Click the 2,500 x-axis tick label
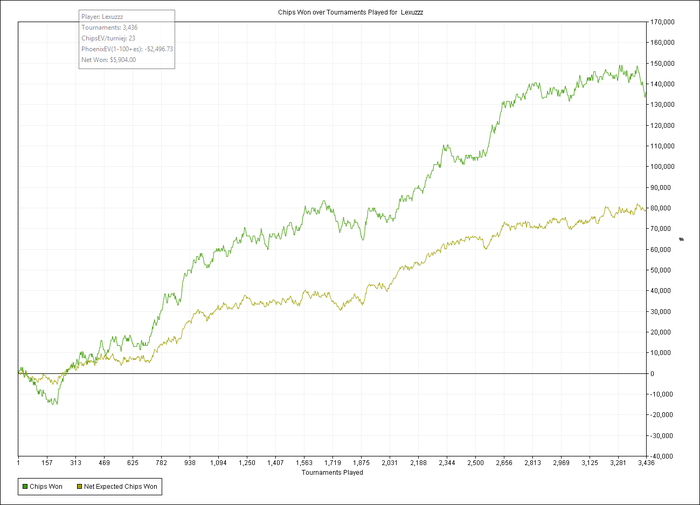 (x=475, y=463)
